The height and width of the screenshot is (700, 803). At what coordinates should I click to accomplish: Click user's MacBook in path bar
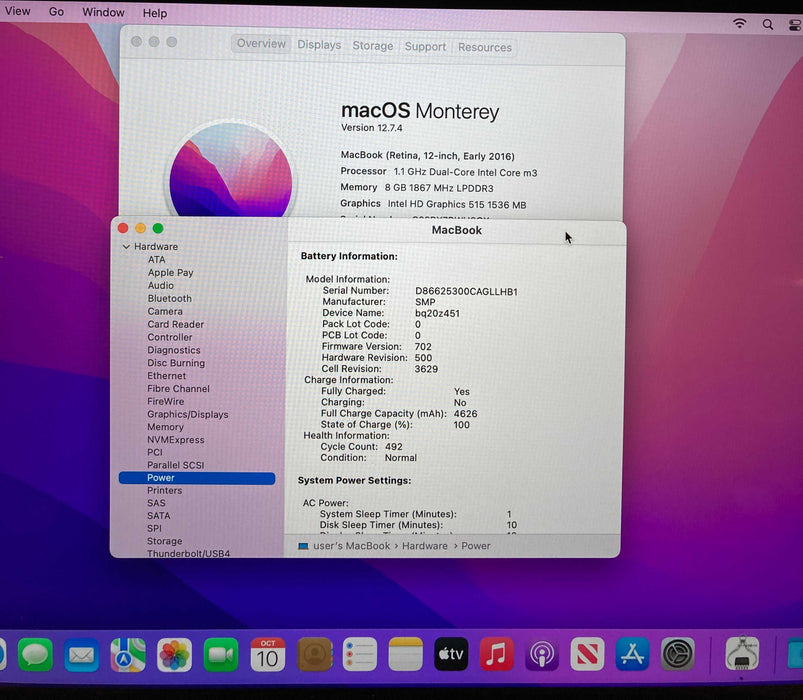coord(351,546)
